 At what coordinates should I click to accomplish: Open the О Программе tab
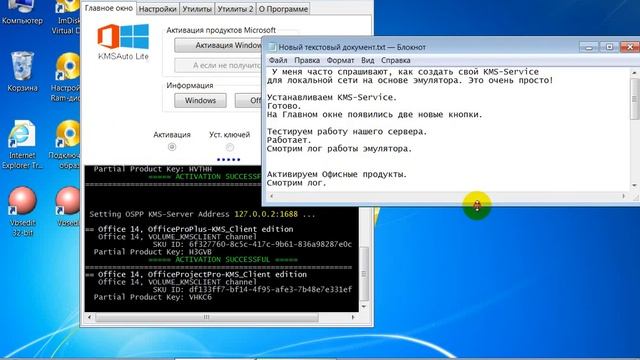pyautogui.click(x=283, y=9)
